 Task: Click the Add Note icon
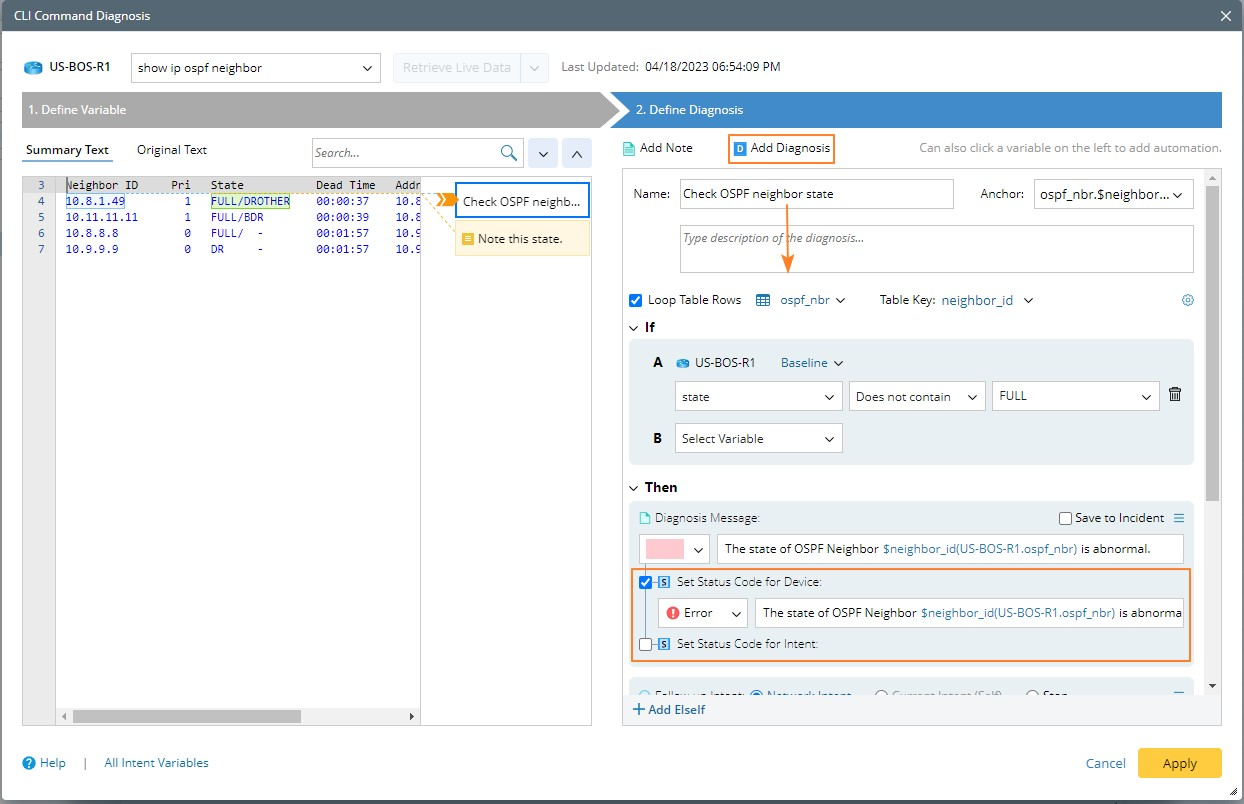coord(629,148)
